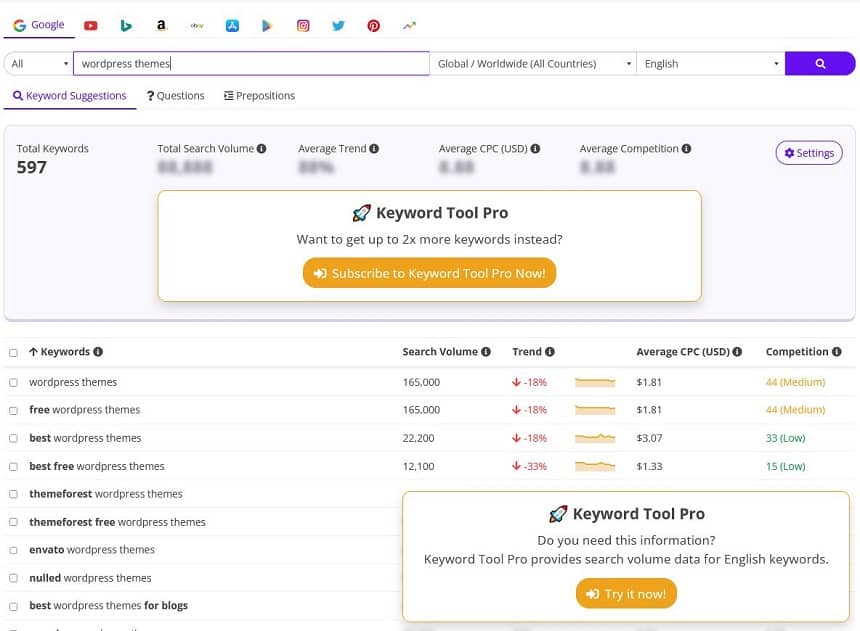
Task: Click the '22,200' search volume value
Action: 418,438
